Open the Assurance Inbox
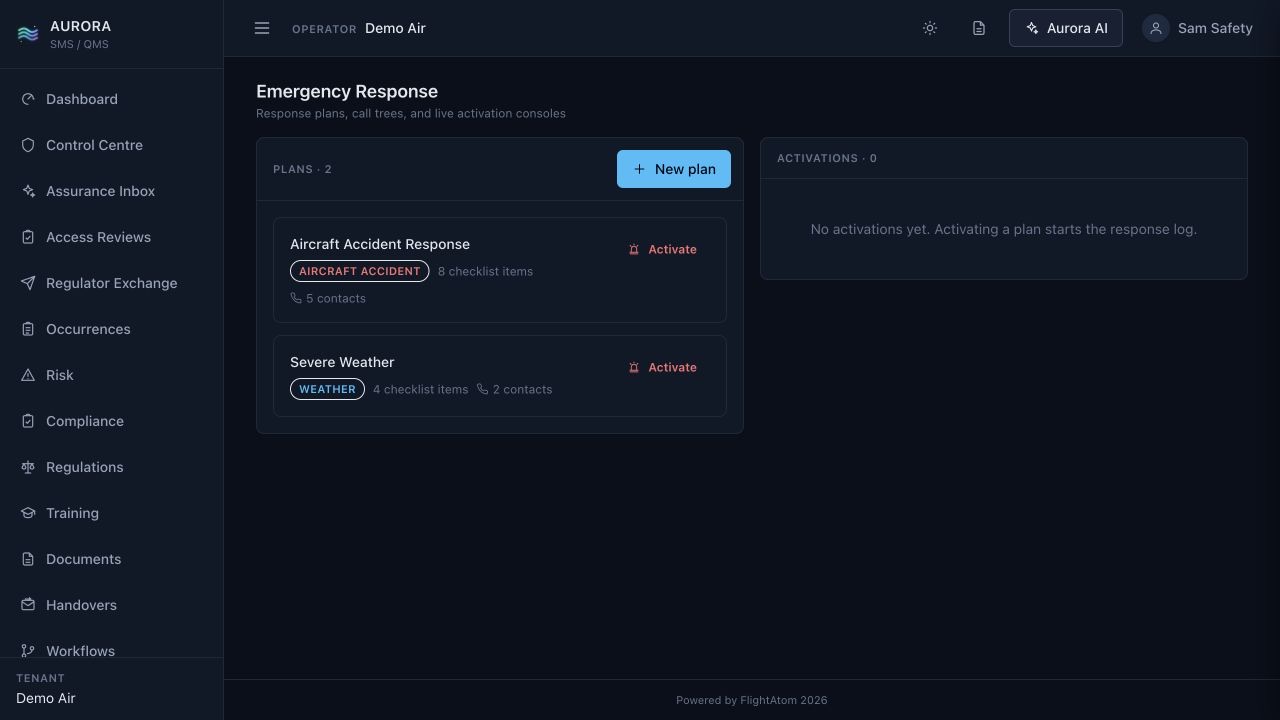This screenshot has height=720, width=1280. coord(111,191)
